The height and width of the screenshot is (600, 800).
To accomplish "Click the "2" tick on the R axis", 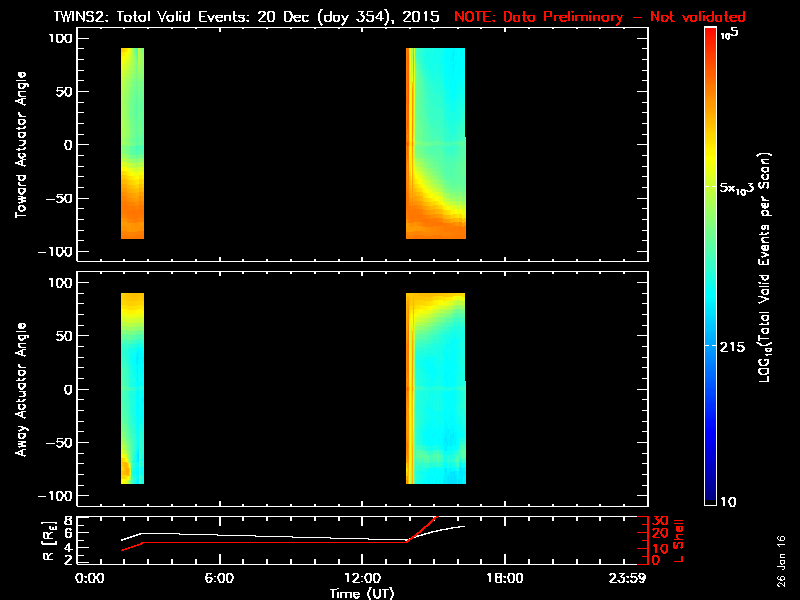I will pos(66,560).
